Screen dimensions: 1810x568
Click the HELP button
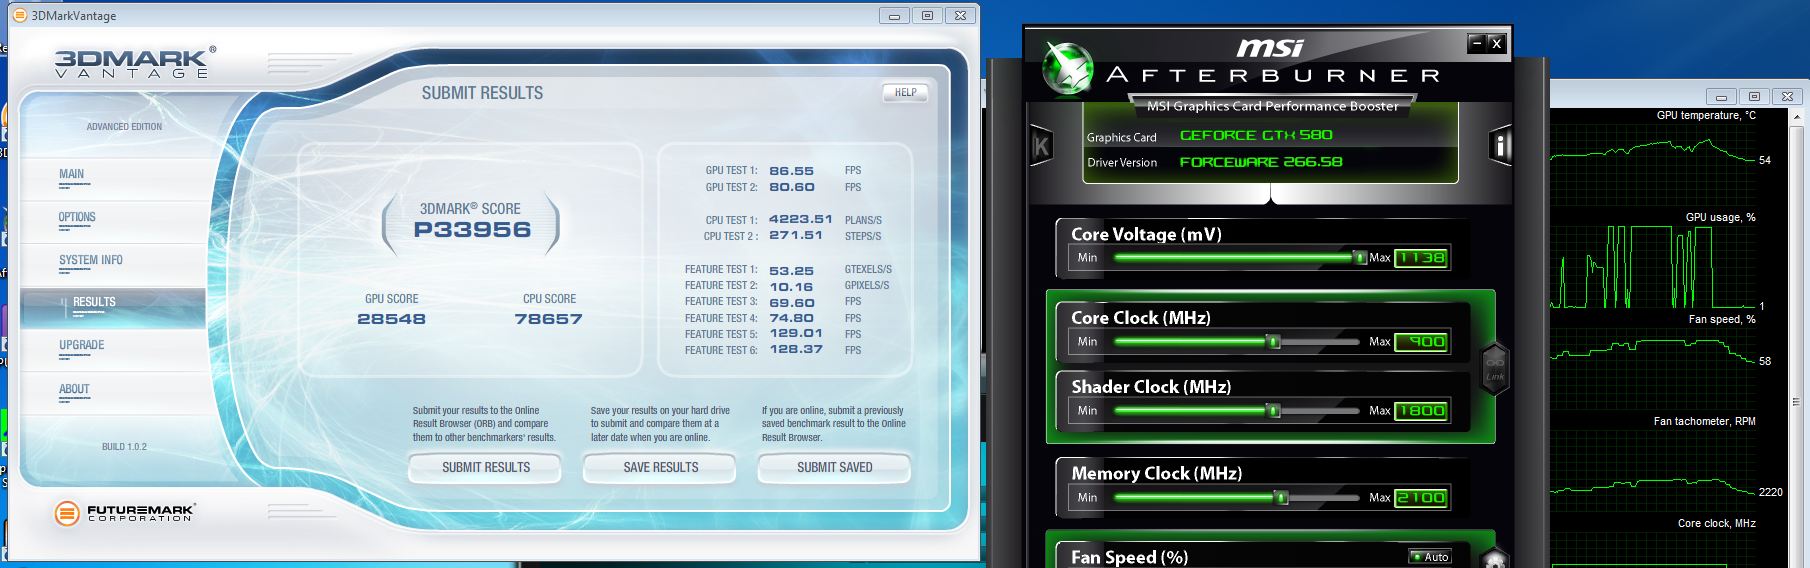pos(906,93)
